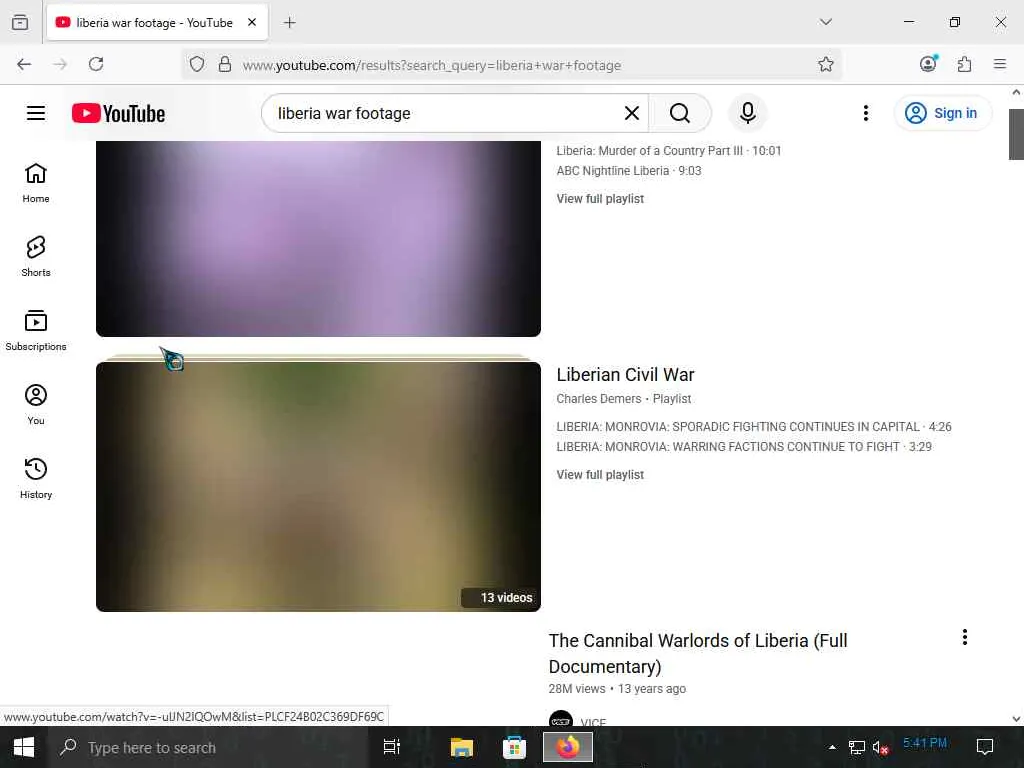
Task: Click the Windows taskbar search box
Action: 209,747
